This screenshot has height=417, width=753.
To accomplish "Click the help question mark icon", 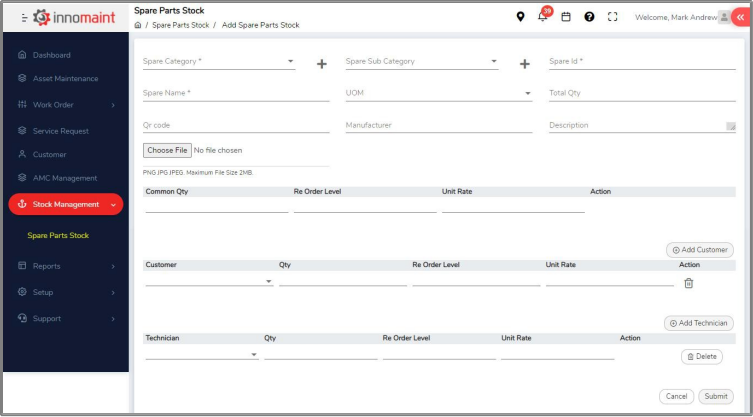I will [x=589, y=17].
